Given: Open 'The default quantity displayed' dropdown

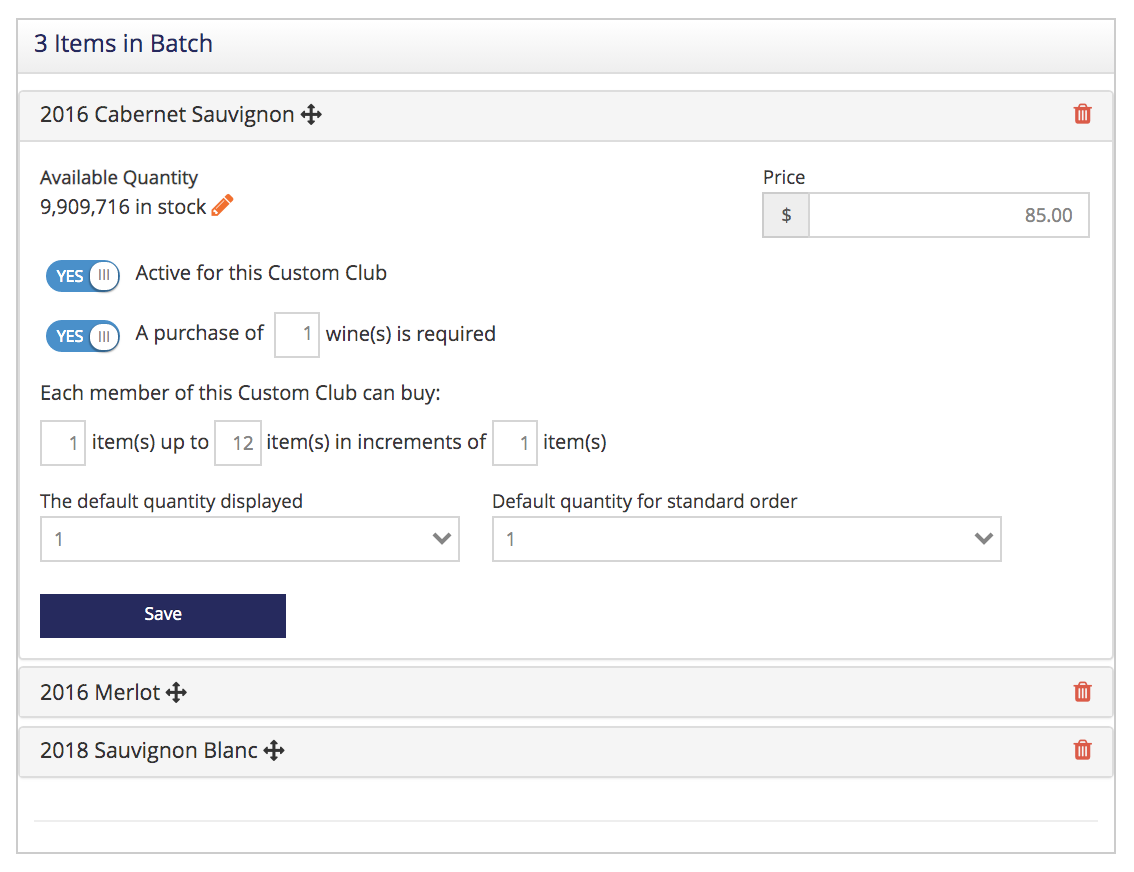Looking at the screenshot, I should 249,538.
